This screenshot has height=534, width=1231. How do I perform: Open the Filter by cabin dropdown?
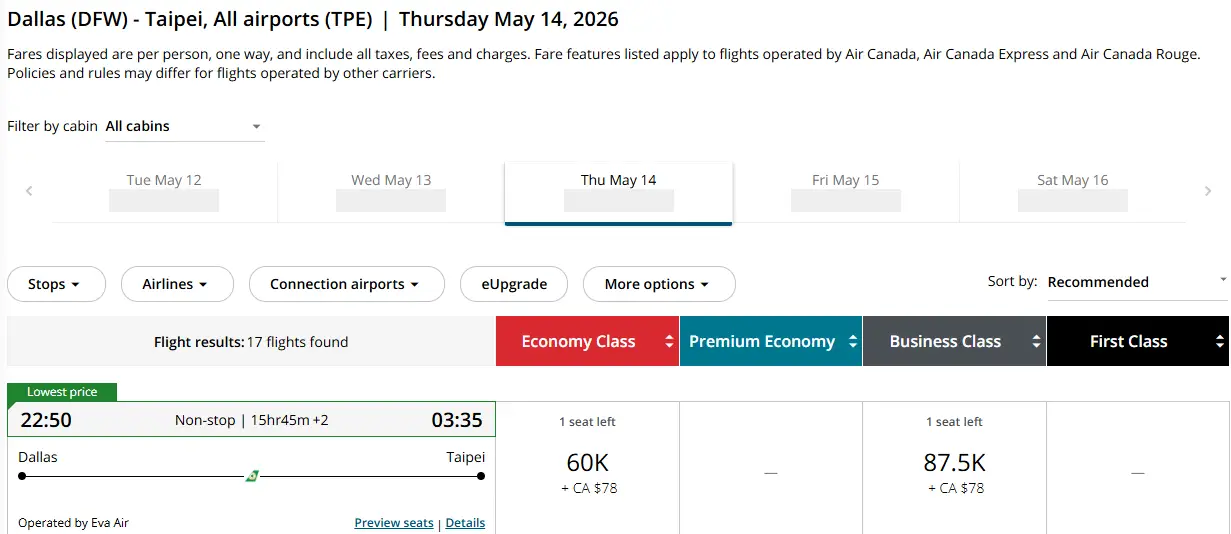tap(185, 127)
